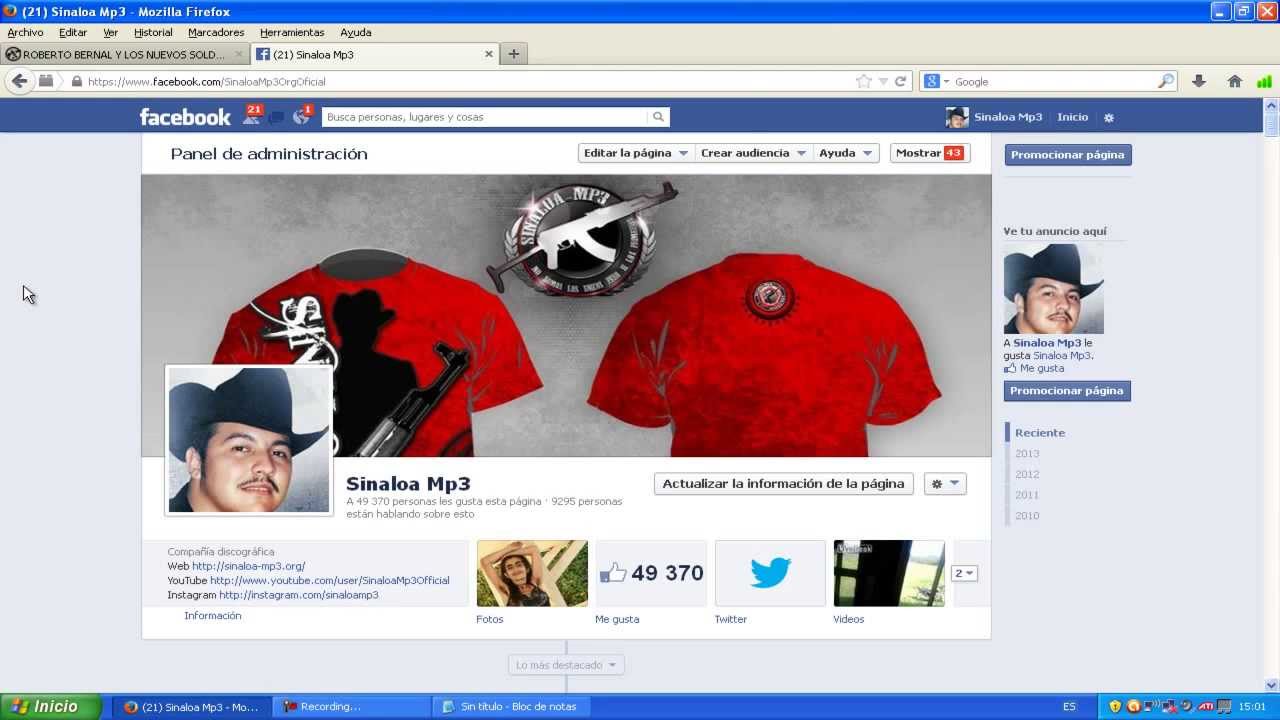Click the Información link
This screenshot has width=1280, height=720.
[213, 616]
